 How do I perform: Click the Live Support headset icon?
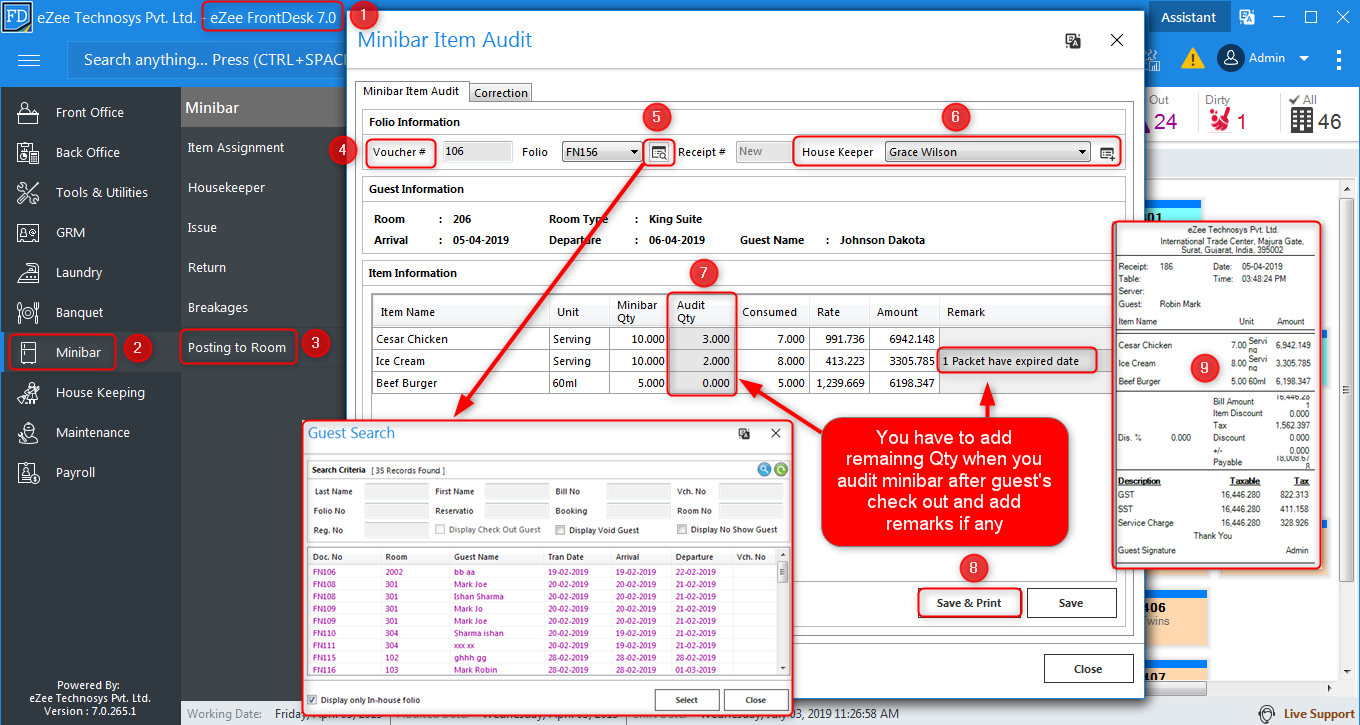(1267, 713)
